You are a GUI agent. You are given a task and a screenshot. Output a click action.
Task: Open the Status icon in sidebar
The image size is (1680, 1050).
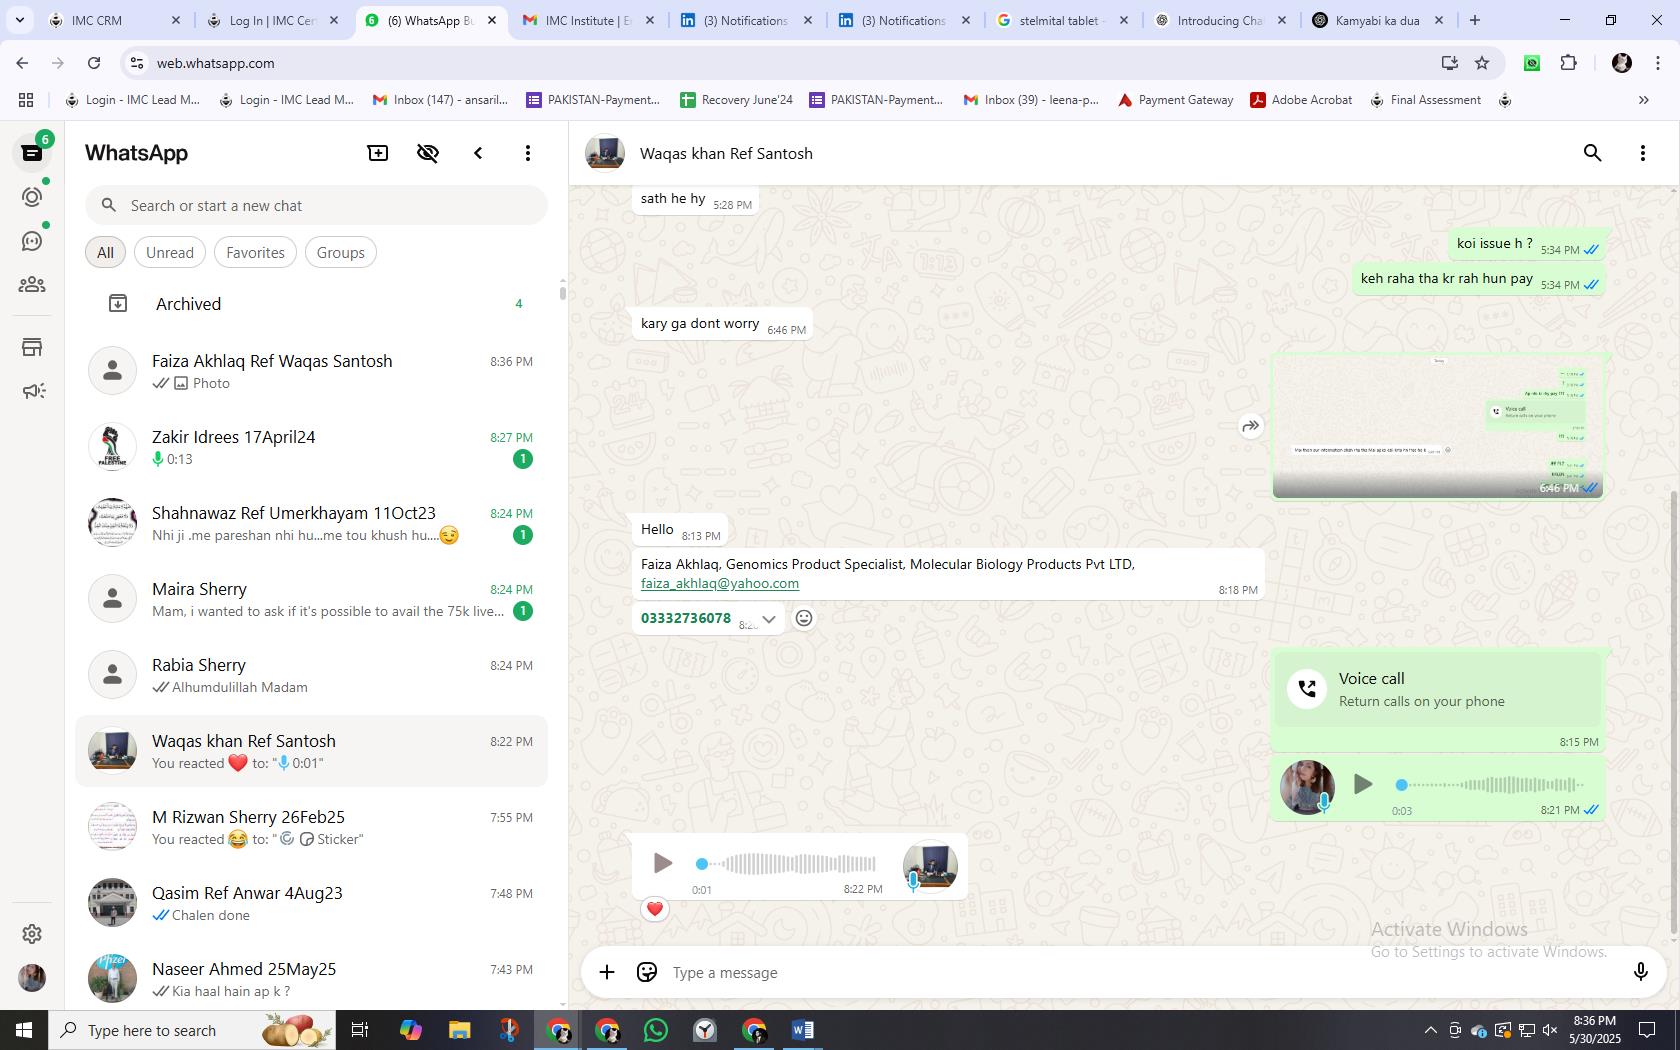point(32,197)
